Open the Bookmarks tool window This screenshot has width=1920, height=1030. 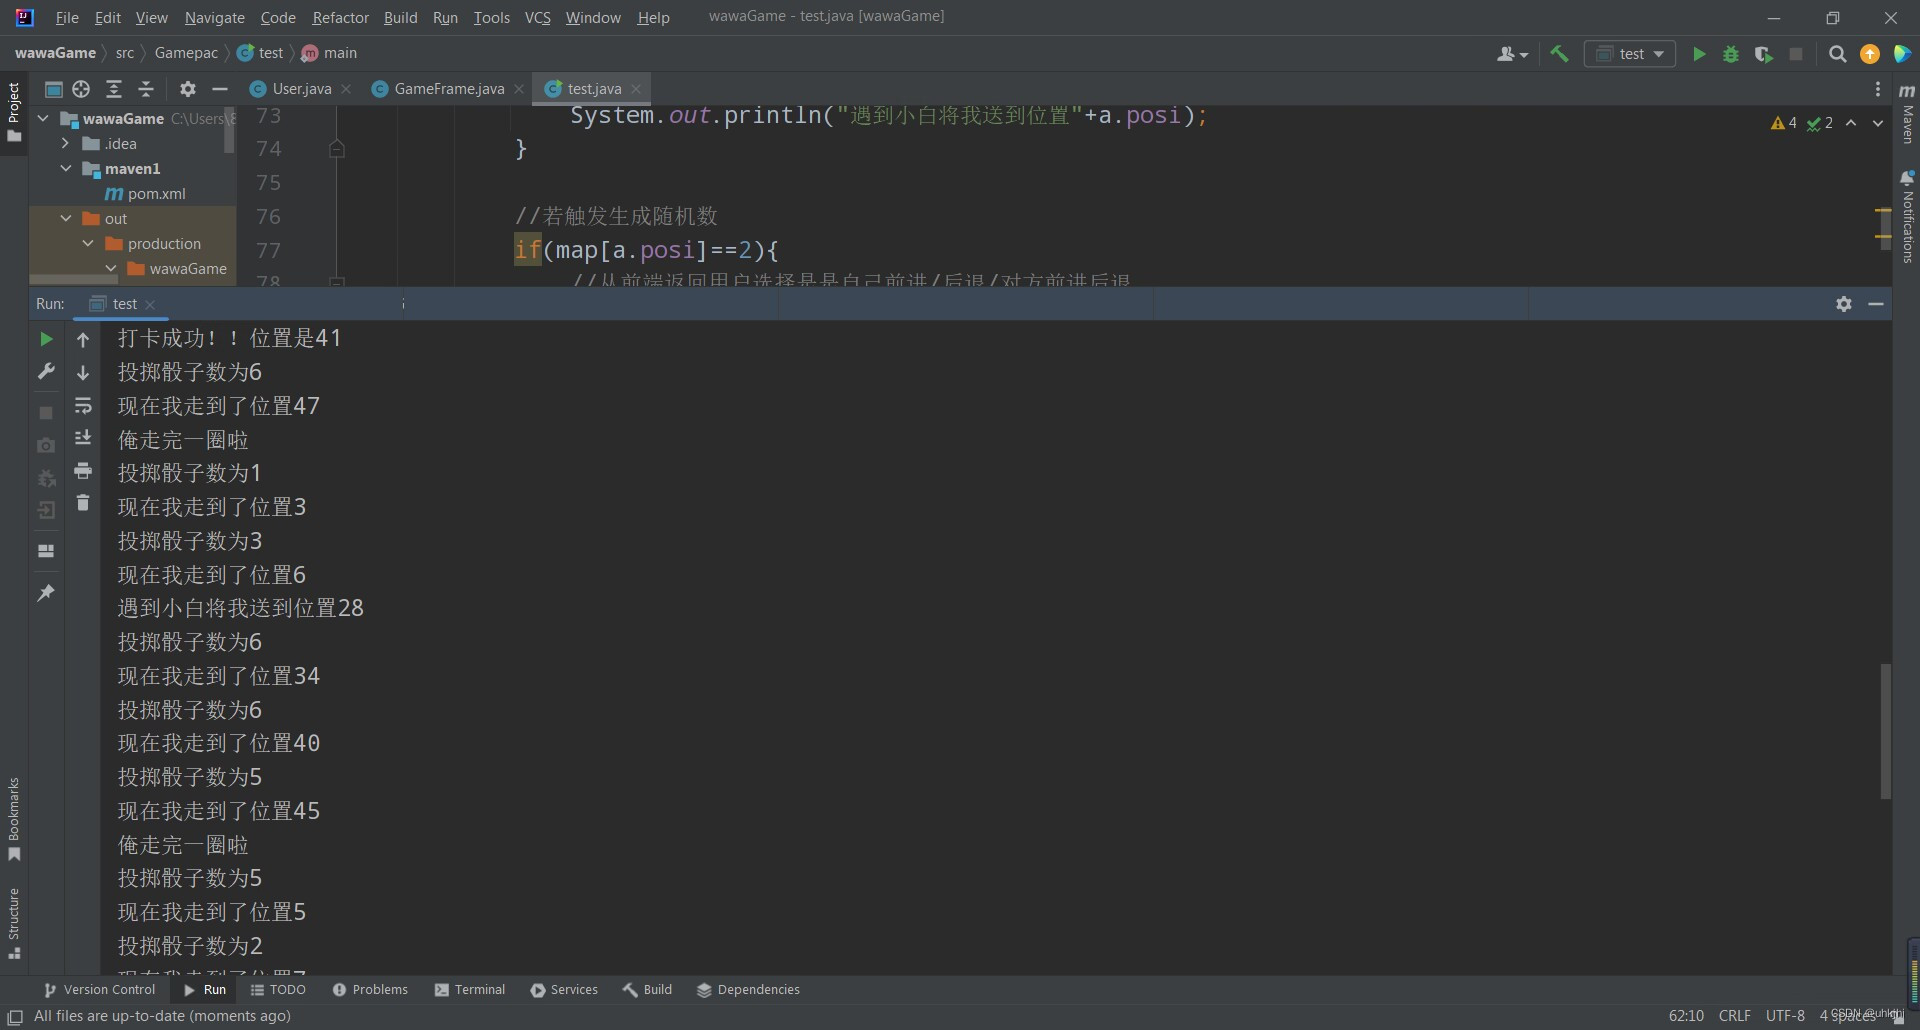point(14,818)
